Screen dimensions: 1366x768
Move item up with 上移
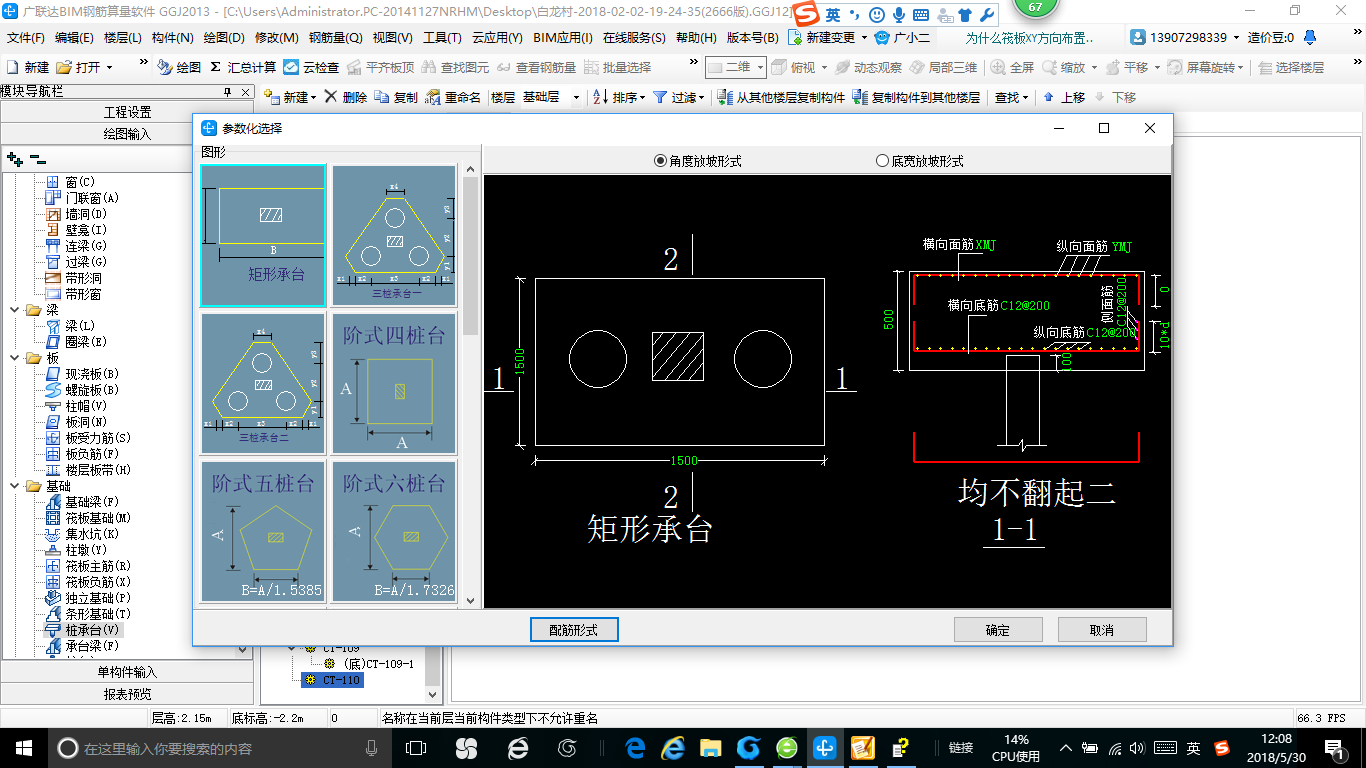click(1064, 97)
